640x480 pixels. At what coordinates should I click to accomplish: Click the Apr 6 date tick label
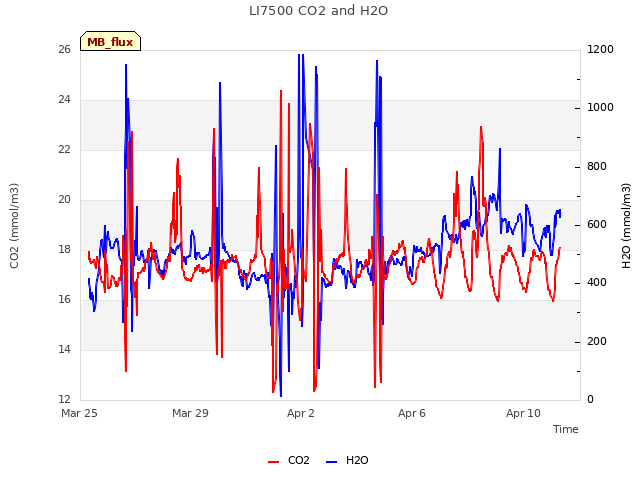[x=412, y=413]
